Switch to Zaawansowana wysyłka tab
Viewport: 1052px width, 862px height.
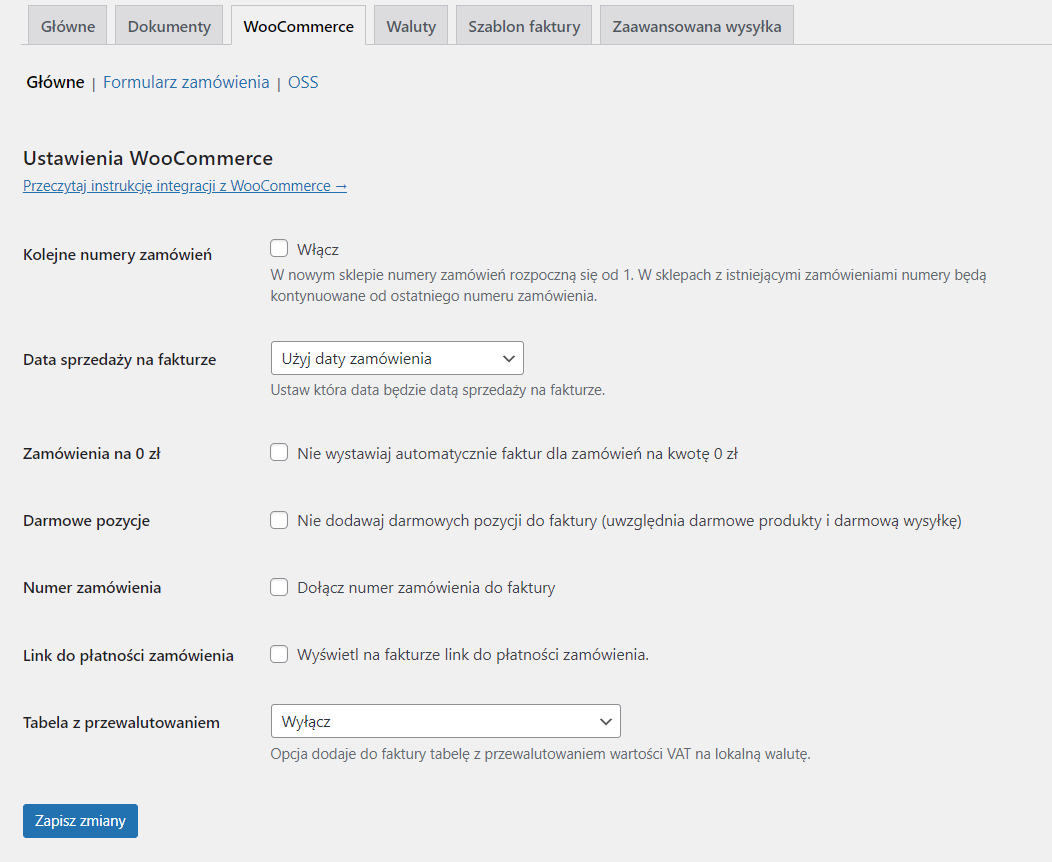(696, 26)
